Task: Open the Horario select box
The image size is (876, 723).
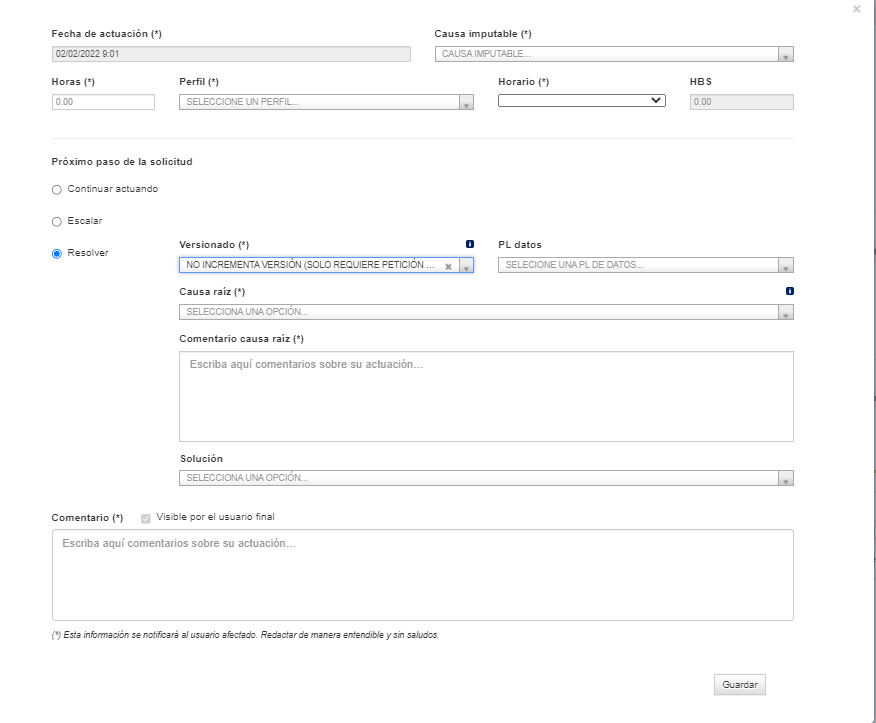Action: click(x=582, y=101)
